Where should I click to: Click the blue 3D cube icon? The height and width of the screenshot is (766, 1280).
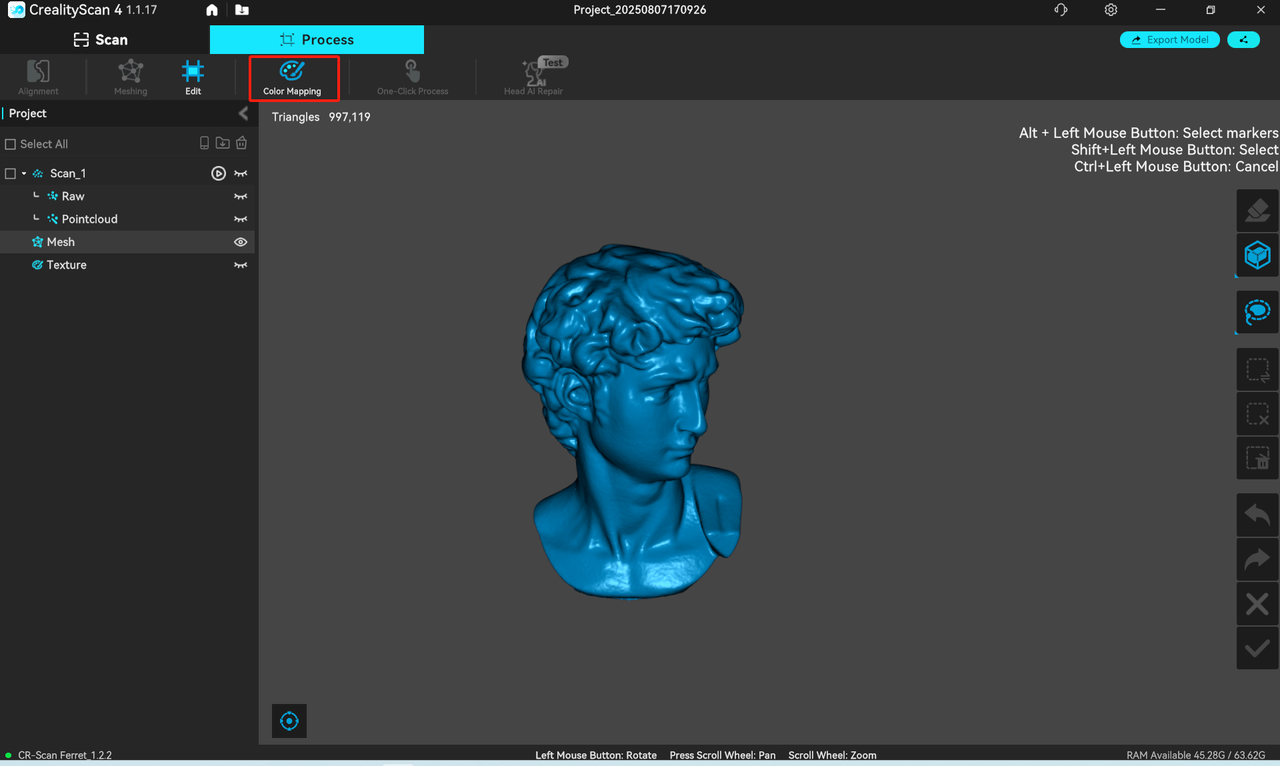coord(1257,255)
